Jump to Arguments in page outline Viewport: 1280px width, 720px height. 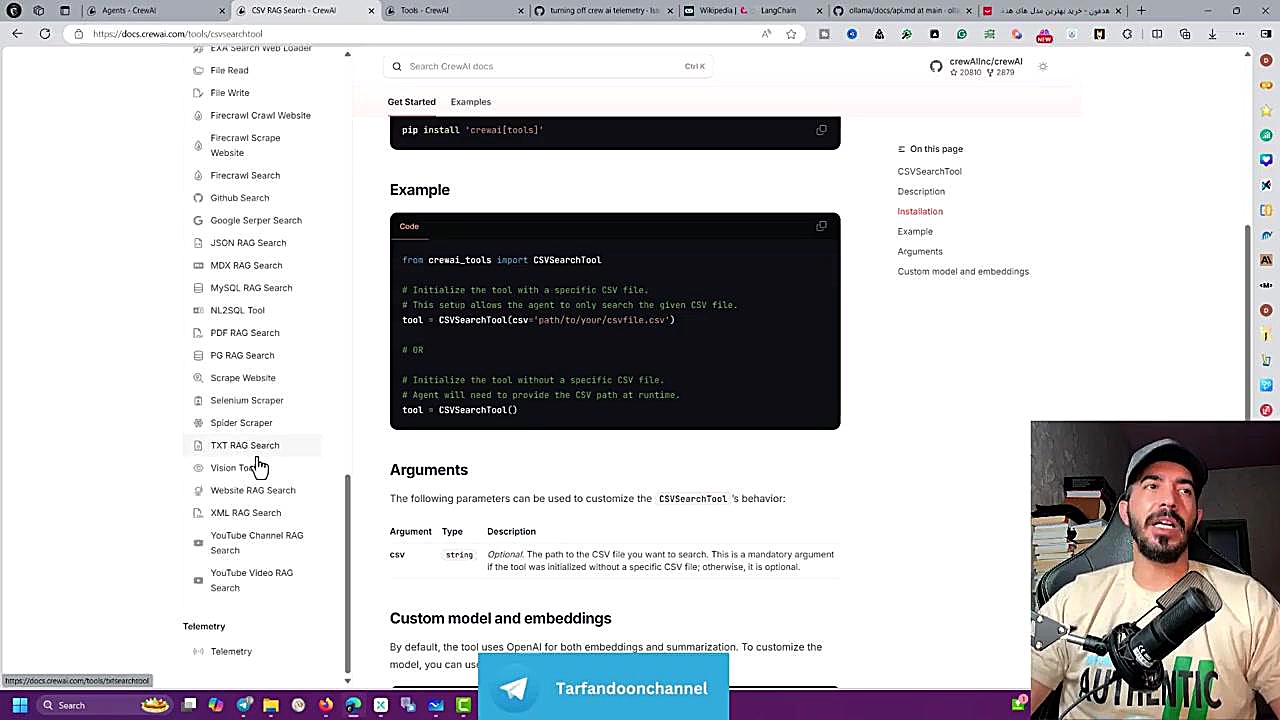pos(920,251)
